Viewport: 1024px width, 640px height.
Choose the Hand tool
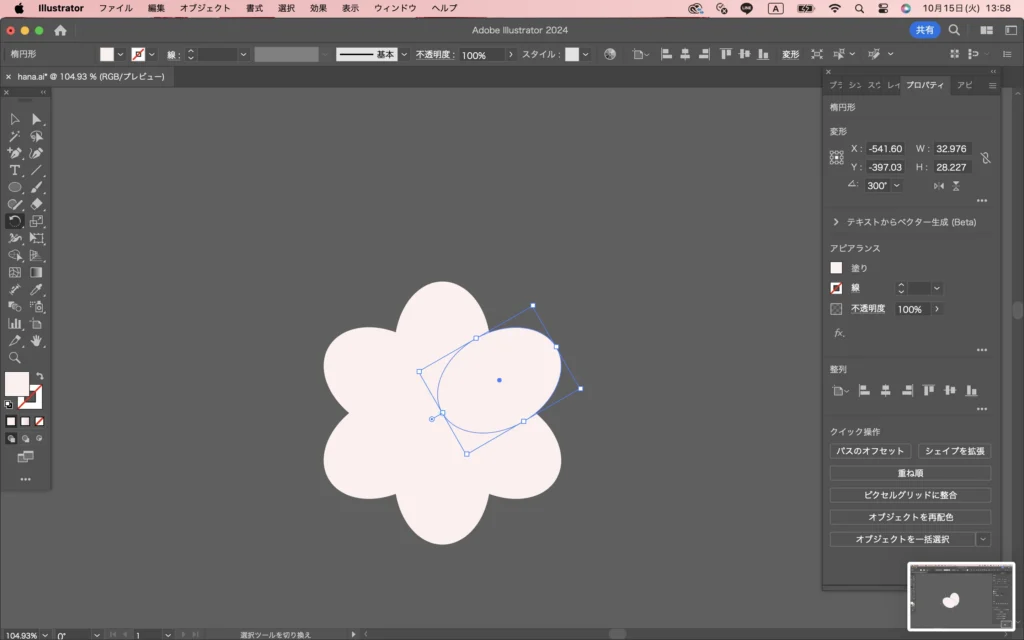(37, 341)
